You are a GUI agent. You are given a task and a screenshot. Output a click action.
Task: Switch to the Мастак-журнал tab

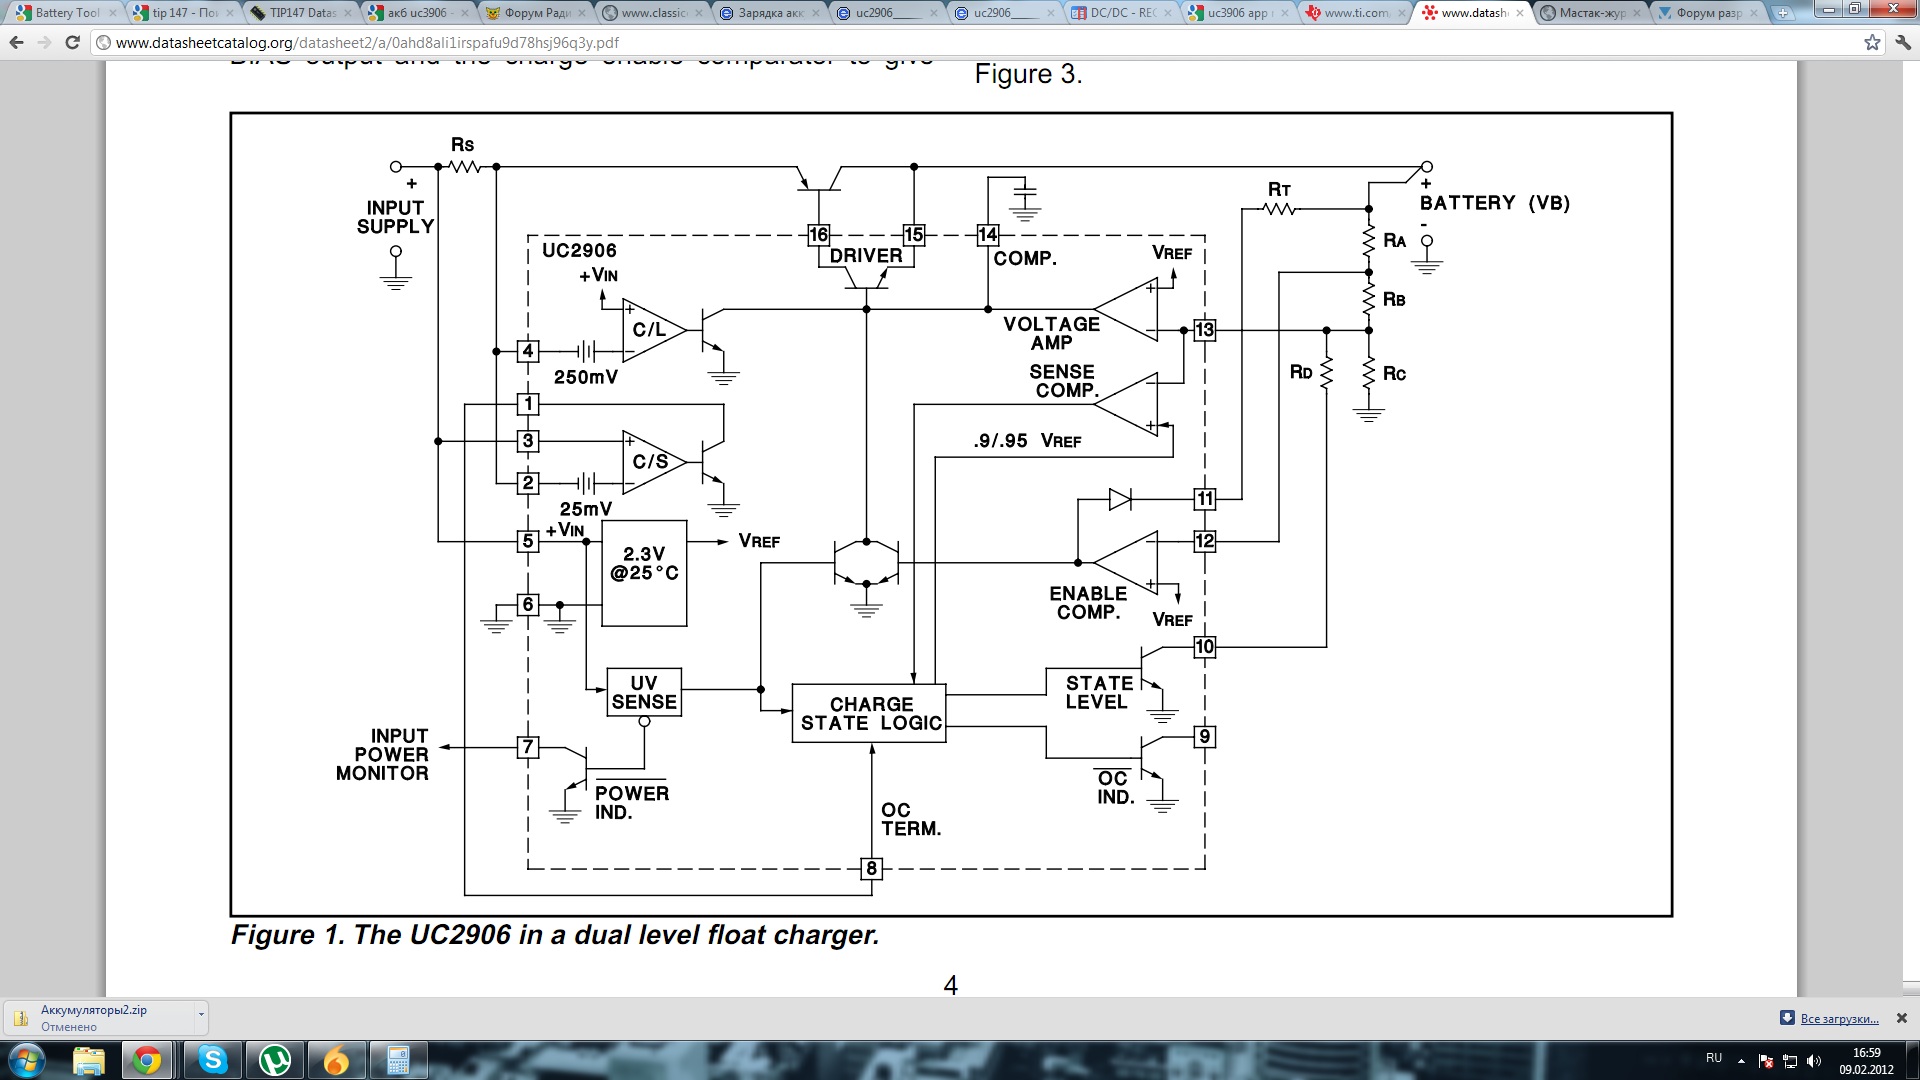(x=1590, y=13)
